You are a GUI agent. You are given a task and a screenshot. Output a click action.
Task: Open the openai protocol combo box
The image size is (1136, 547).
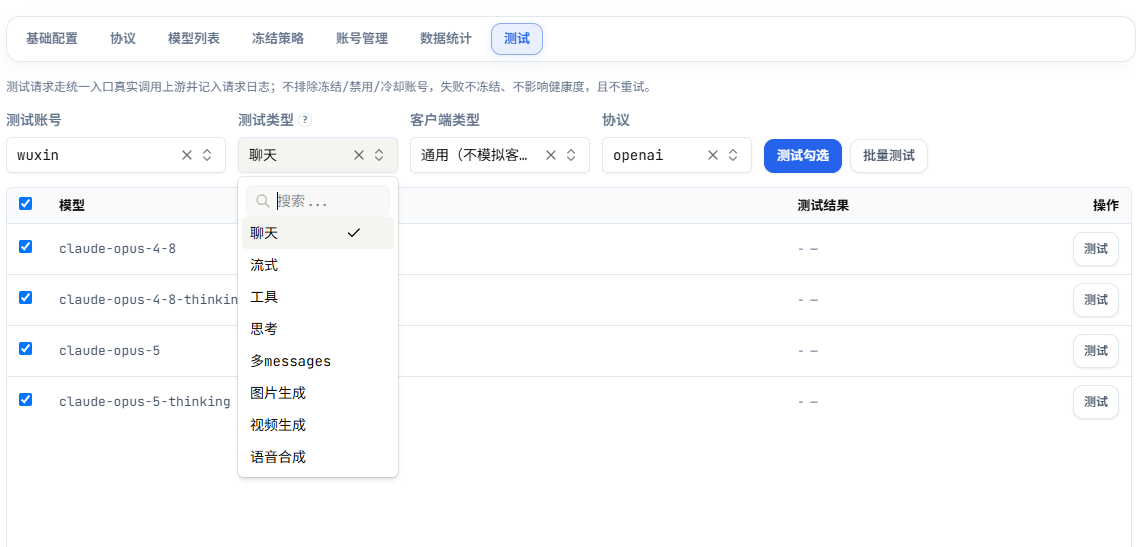[677, 155]
